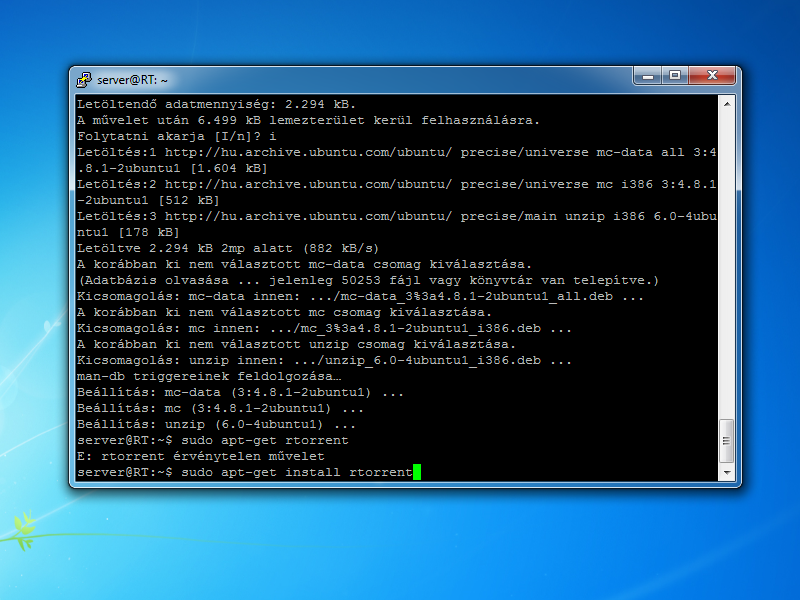Close the server@RT PuTTY window
The height and width of the screenshot is (600, 800).
pyautogui.click(x=711, y=76)
